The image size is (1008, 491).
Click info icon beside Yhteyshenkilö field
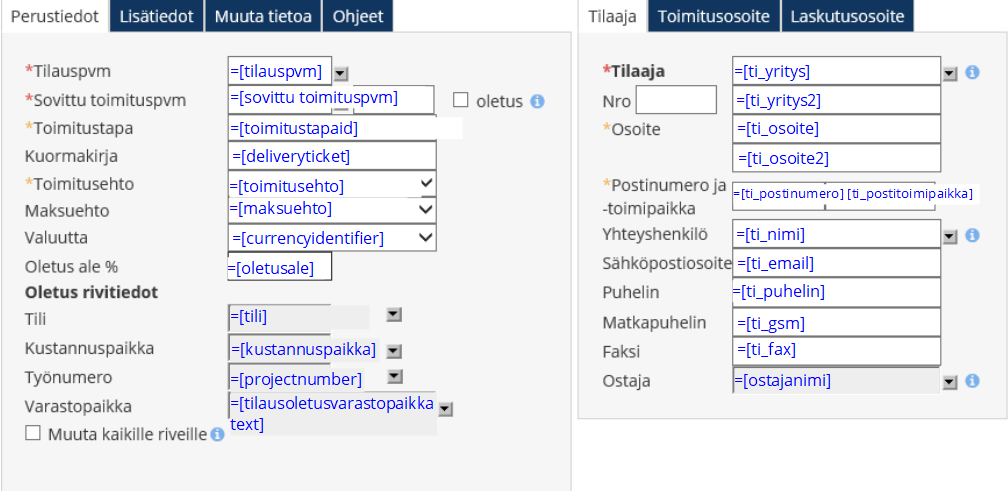point(972,236)
